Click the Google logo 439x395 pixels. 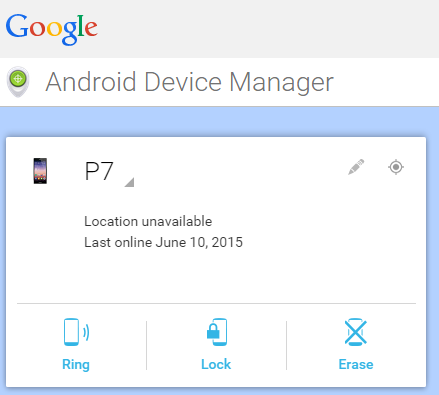[x=52, y=29]
